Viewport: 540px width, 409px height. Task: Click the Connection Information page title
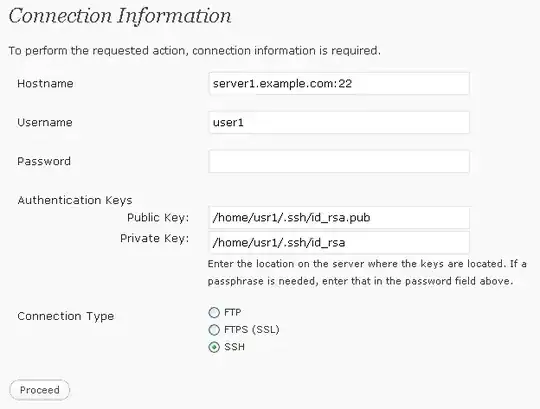click(x=120, y=16)
